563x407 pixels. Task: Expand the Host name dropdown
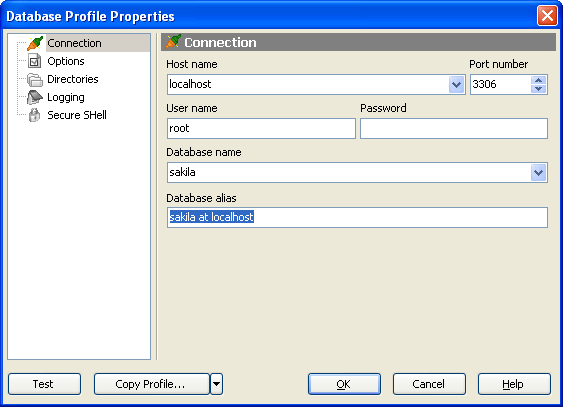456,85
